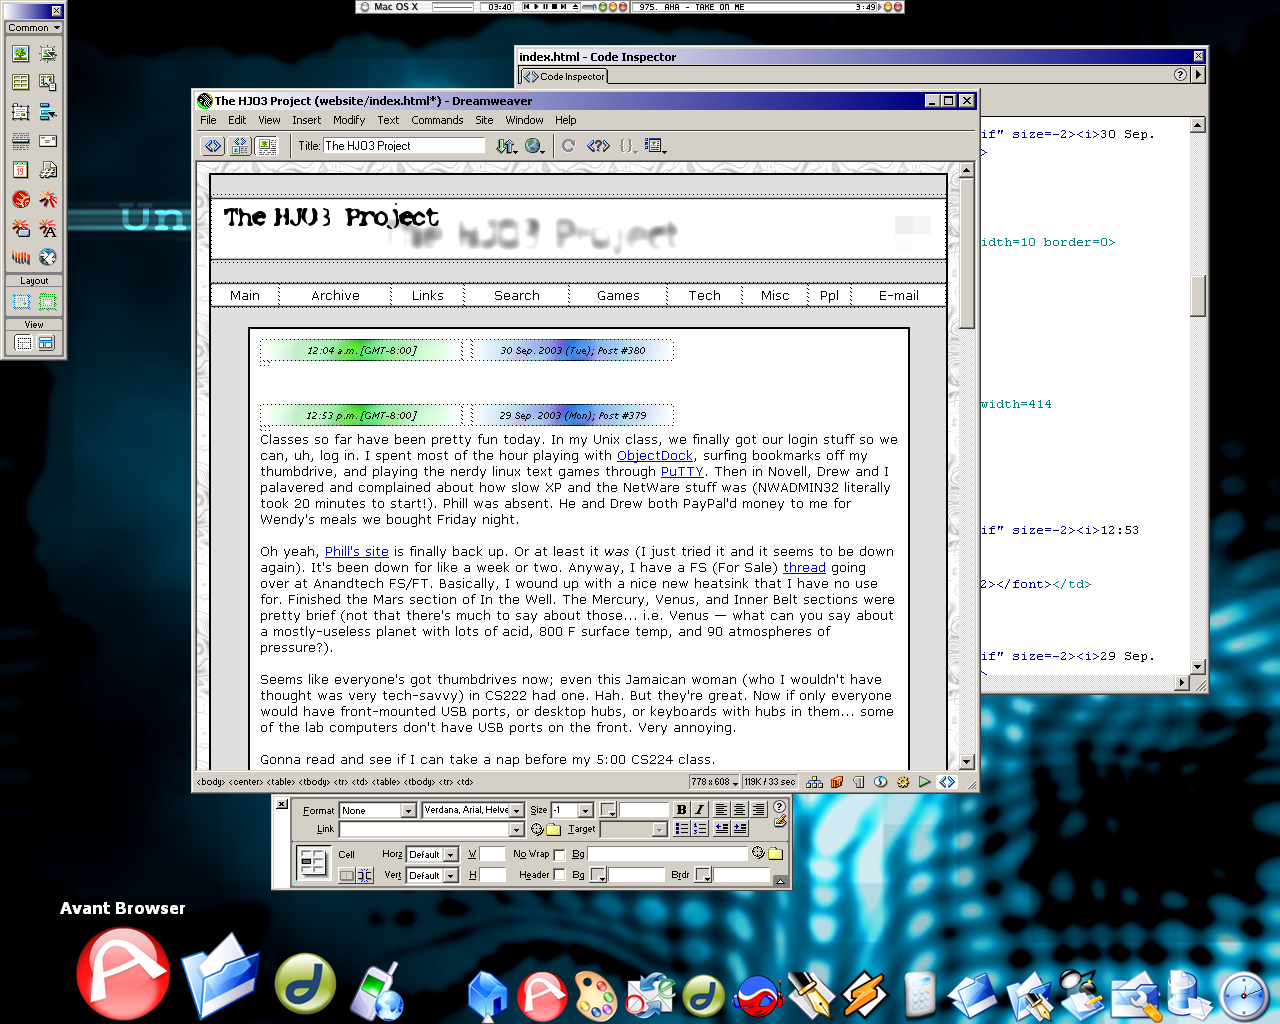1280x1024 pixels.
Task: Enable the Header checkbox
Action: coord(559,875)
